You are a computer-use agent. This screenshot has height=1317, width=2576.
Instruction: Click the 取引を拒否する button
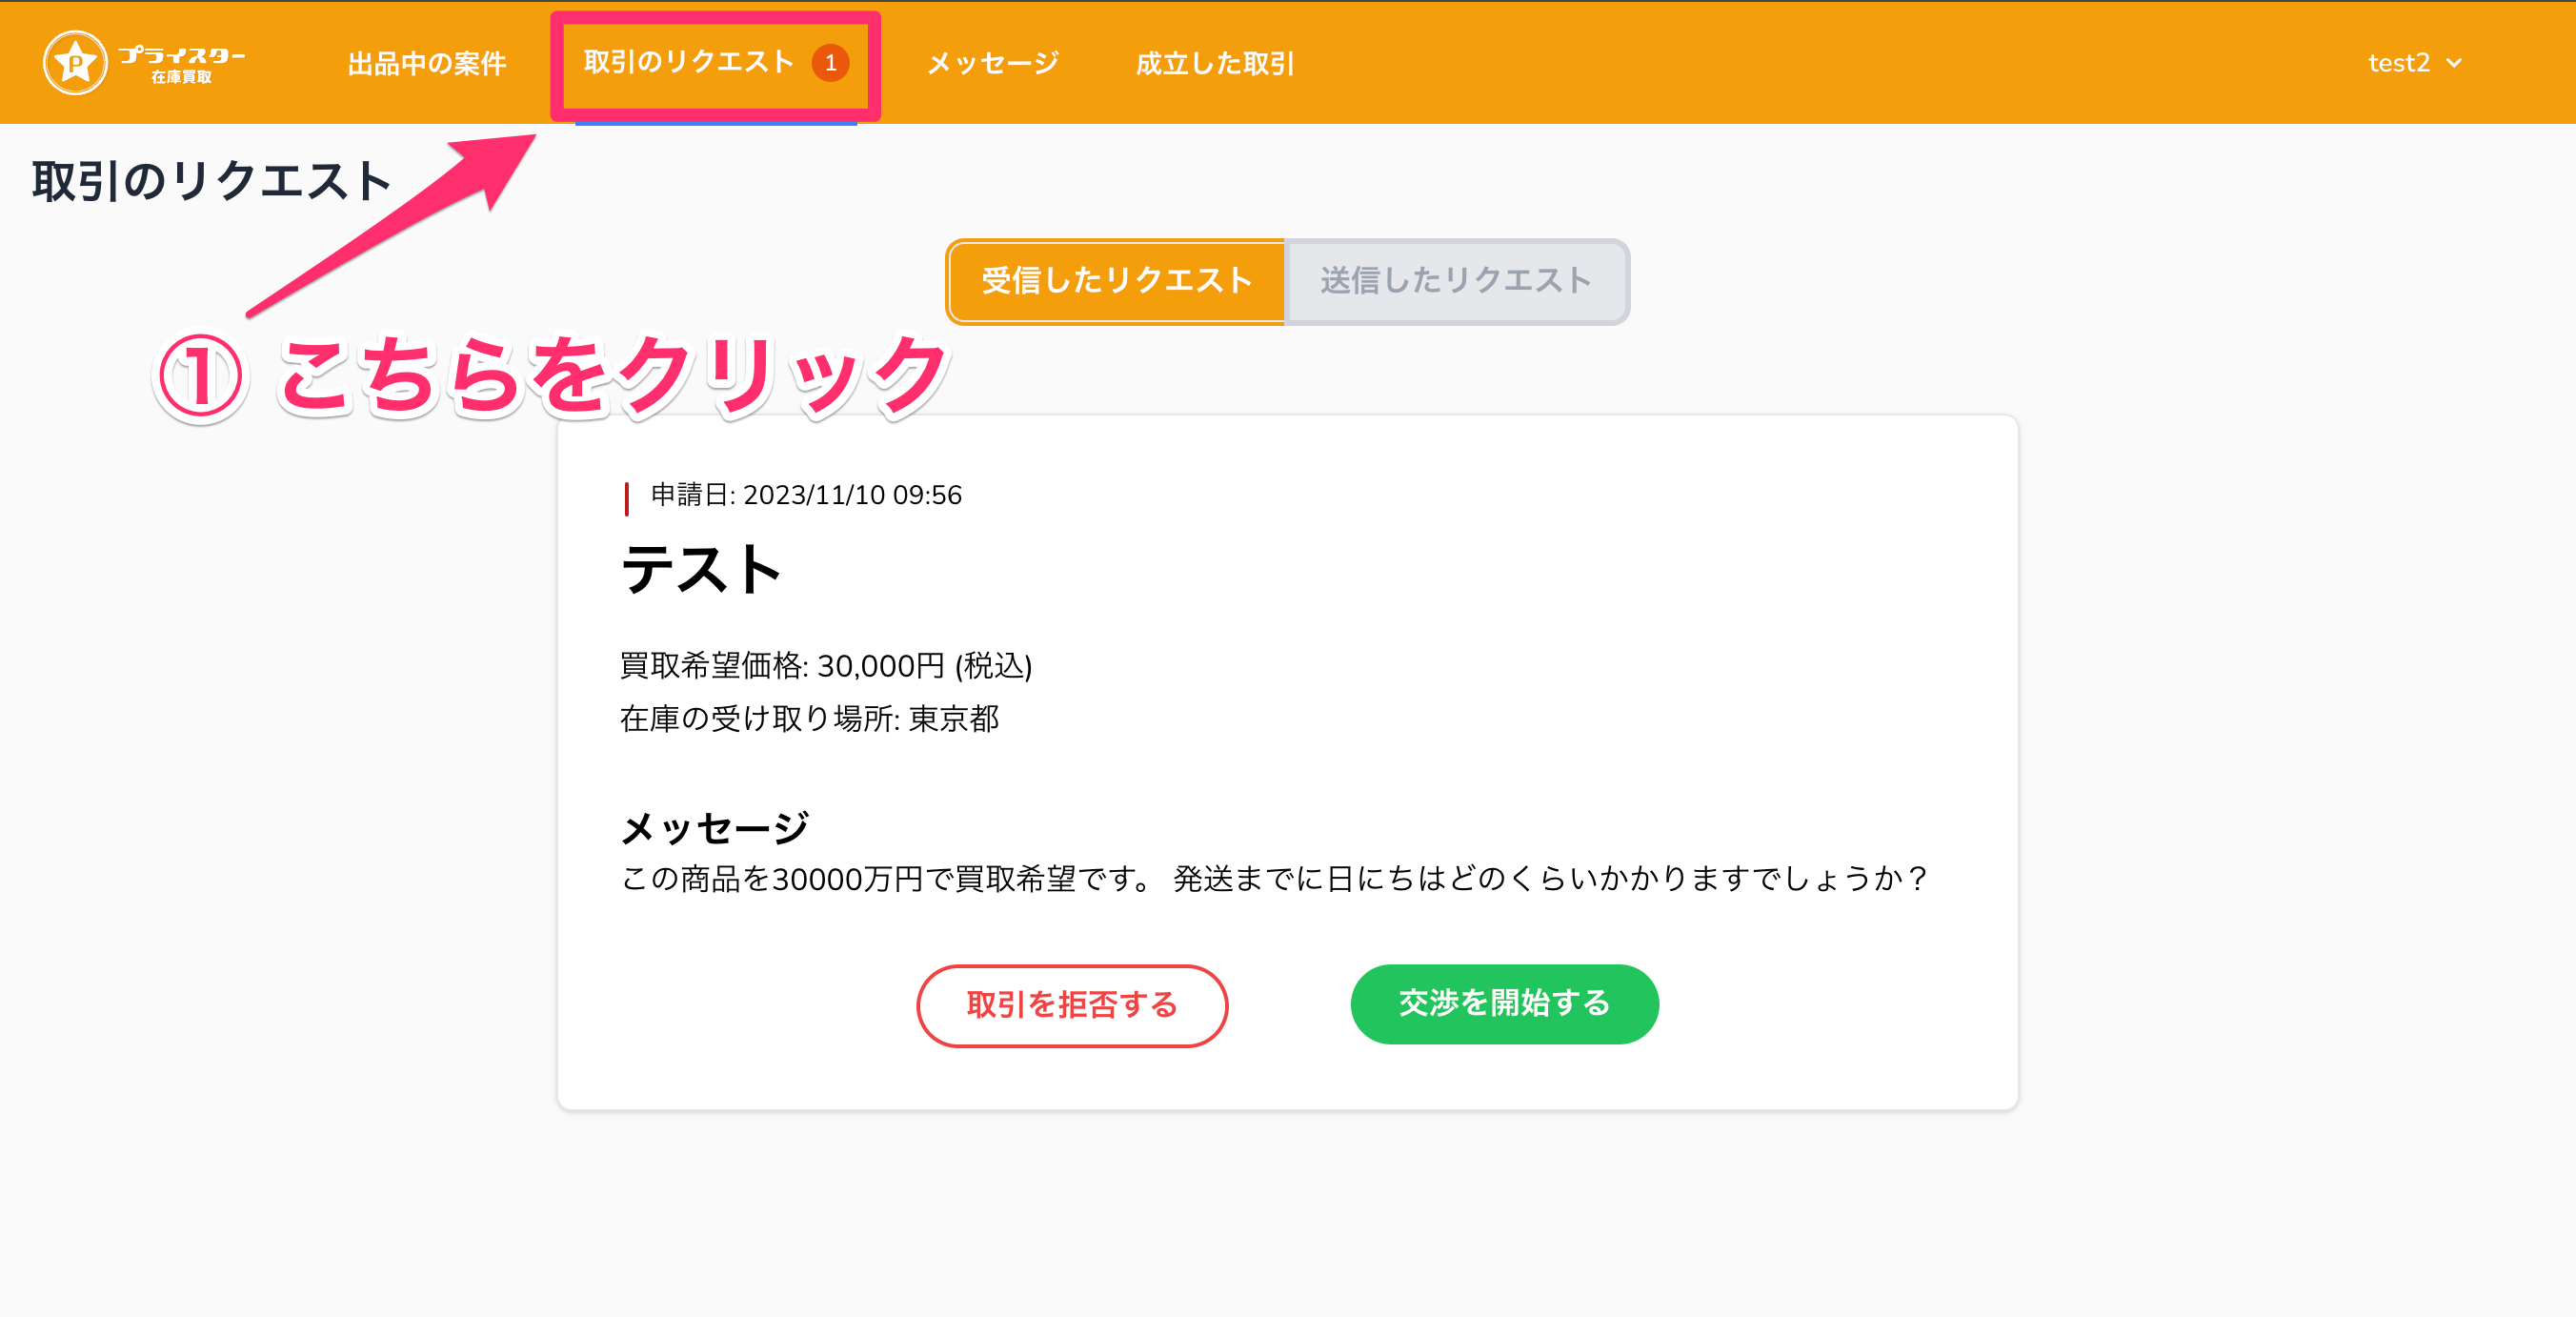[x=1072, y=1005]
